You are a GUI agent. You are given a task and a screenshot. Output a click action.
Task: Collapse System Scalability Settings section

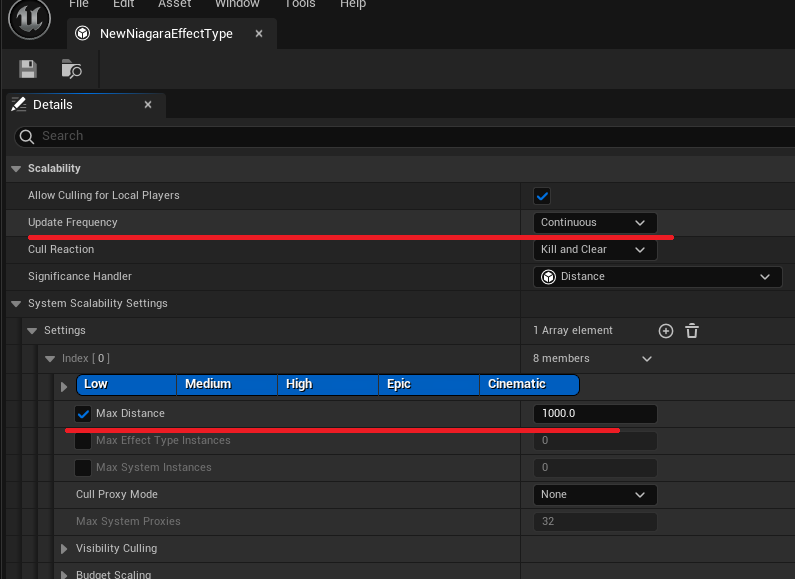click(x=16, y=304)
